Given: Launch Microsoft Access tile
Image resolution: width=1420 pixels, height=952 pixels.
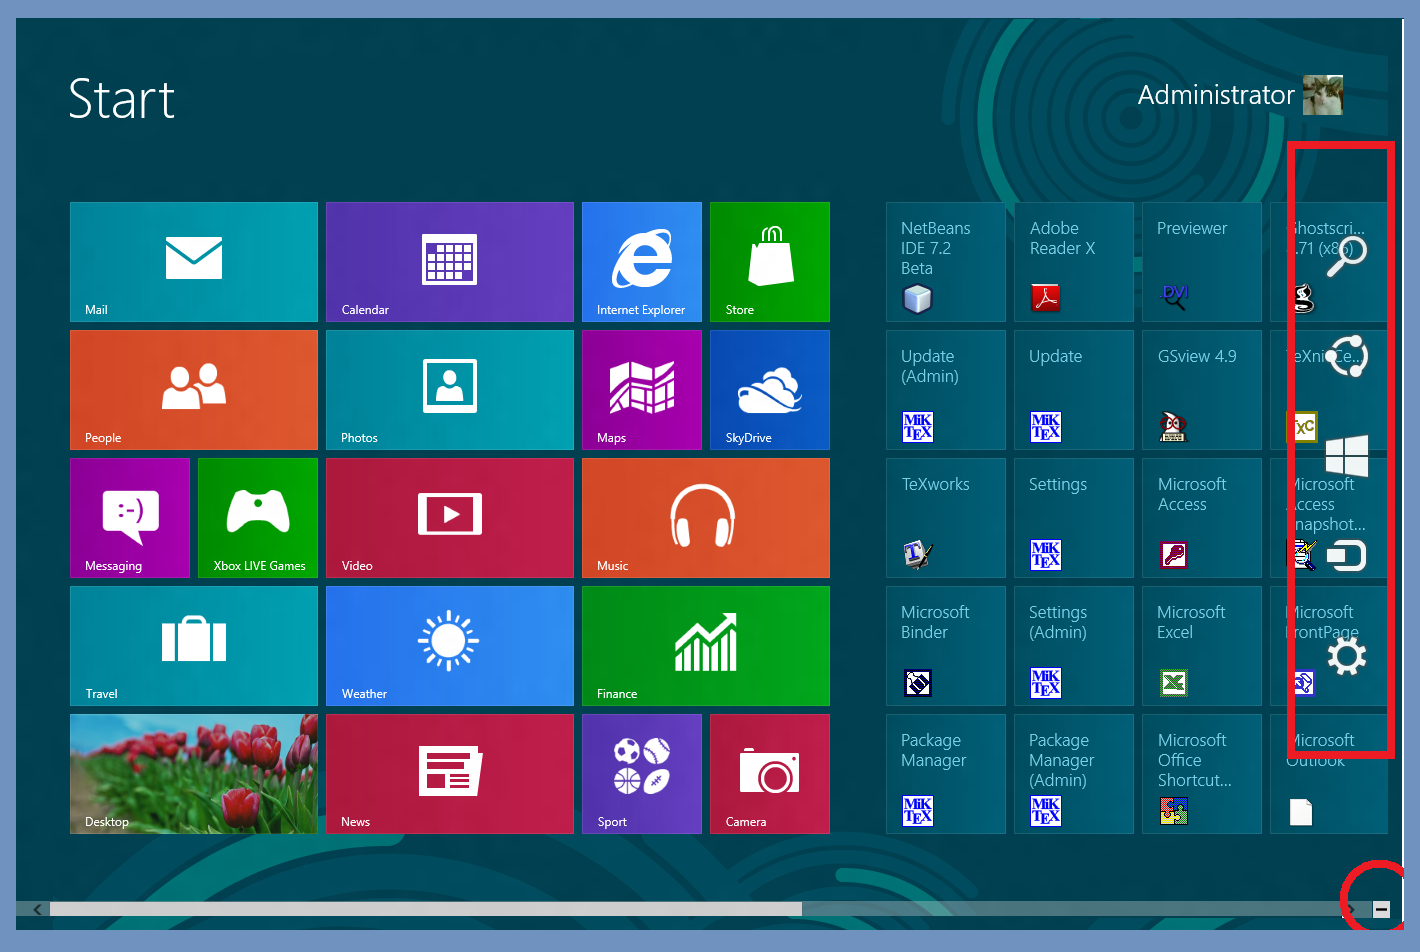Looking at the screenshot, I should 1202,518.
